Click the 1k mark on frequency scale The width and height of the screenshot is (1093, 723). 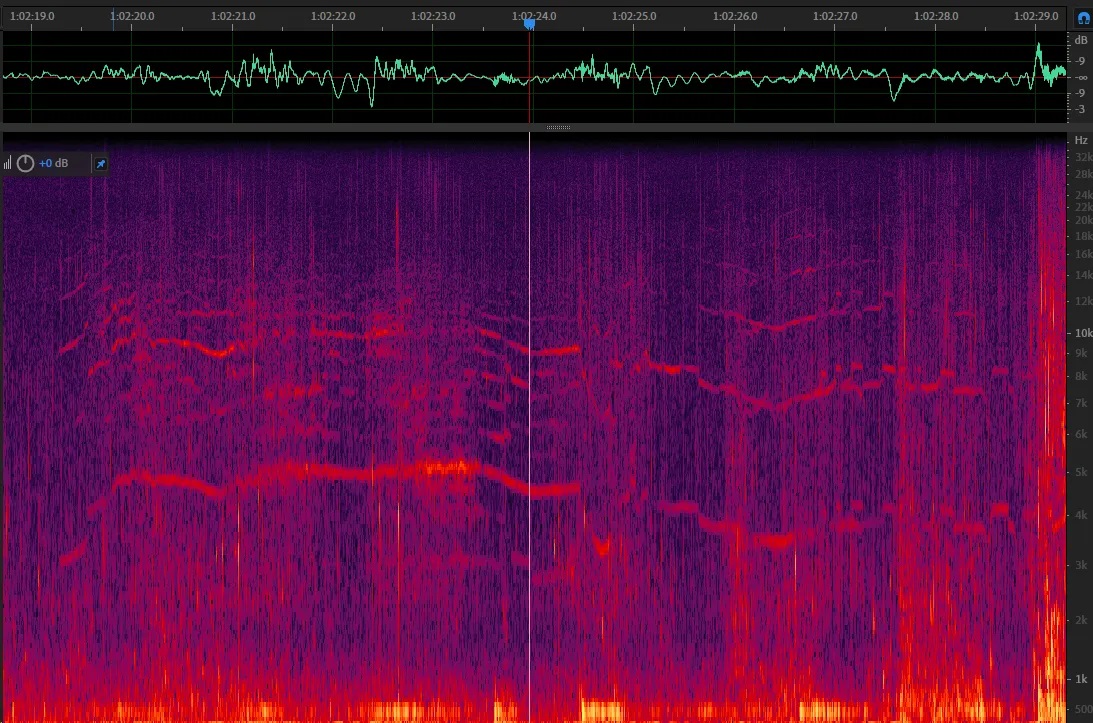[x=1080, y=679]
